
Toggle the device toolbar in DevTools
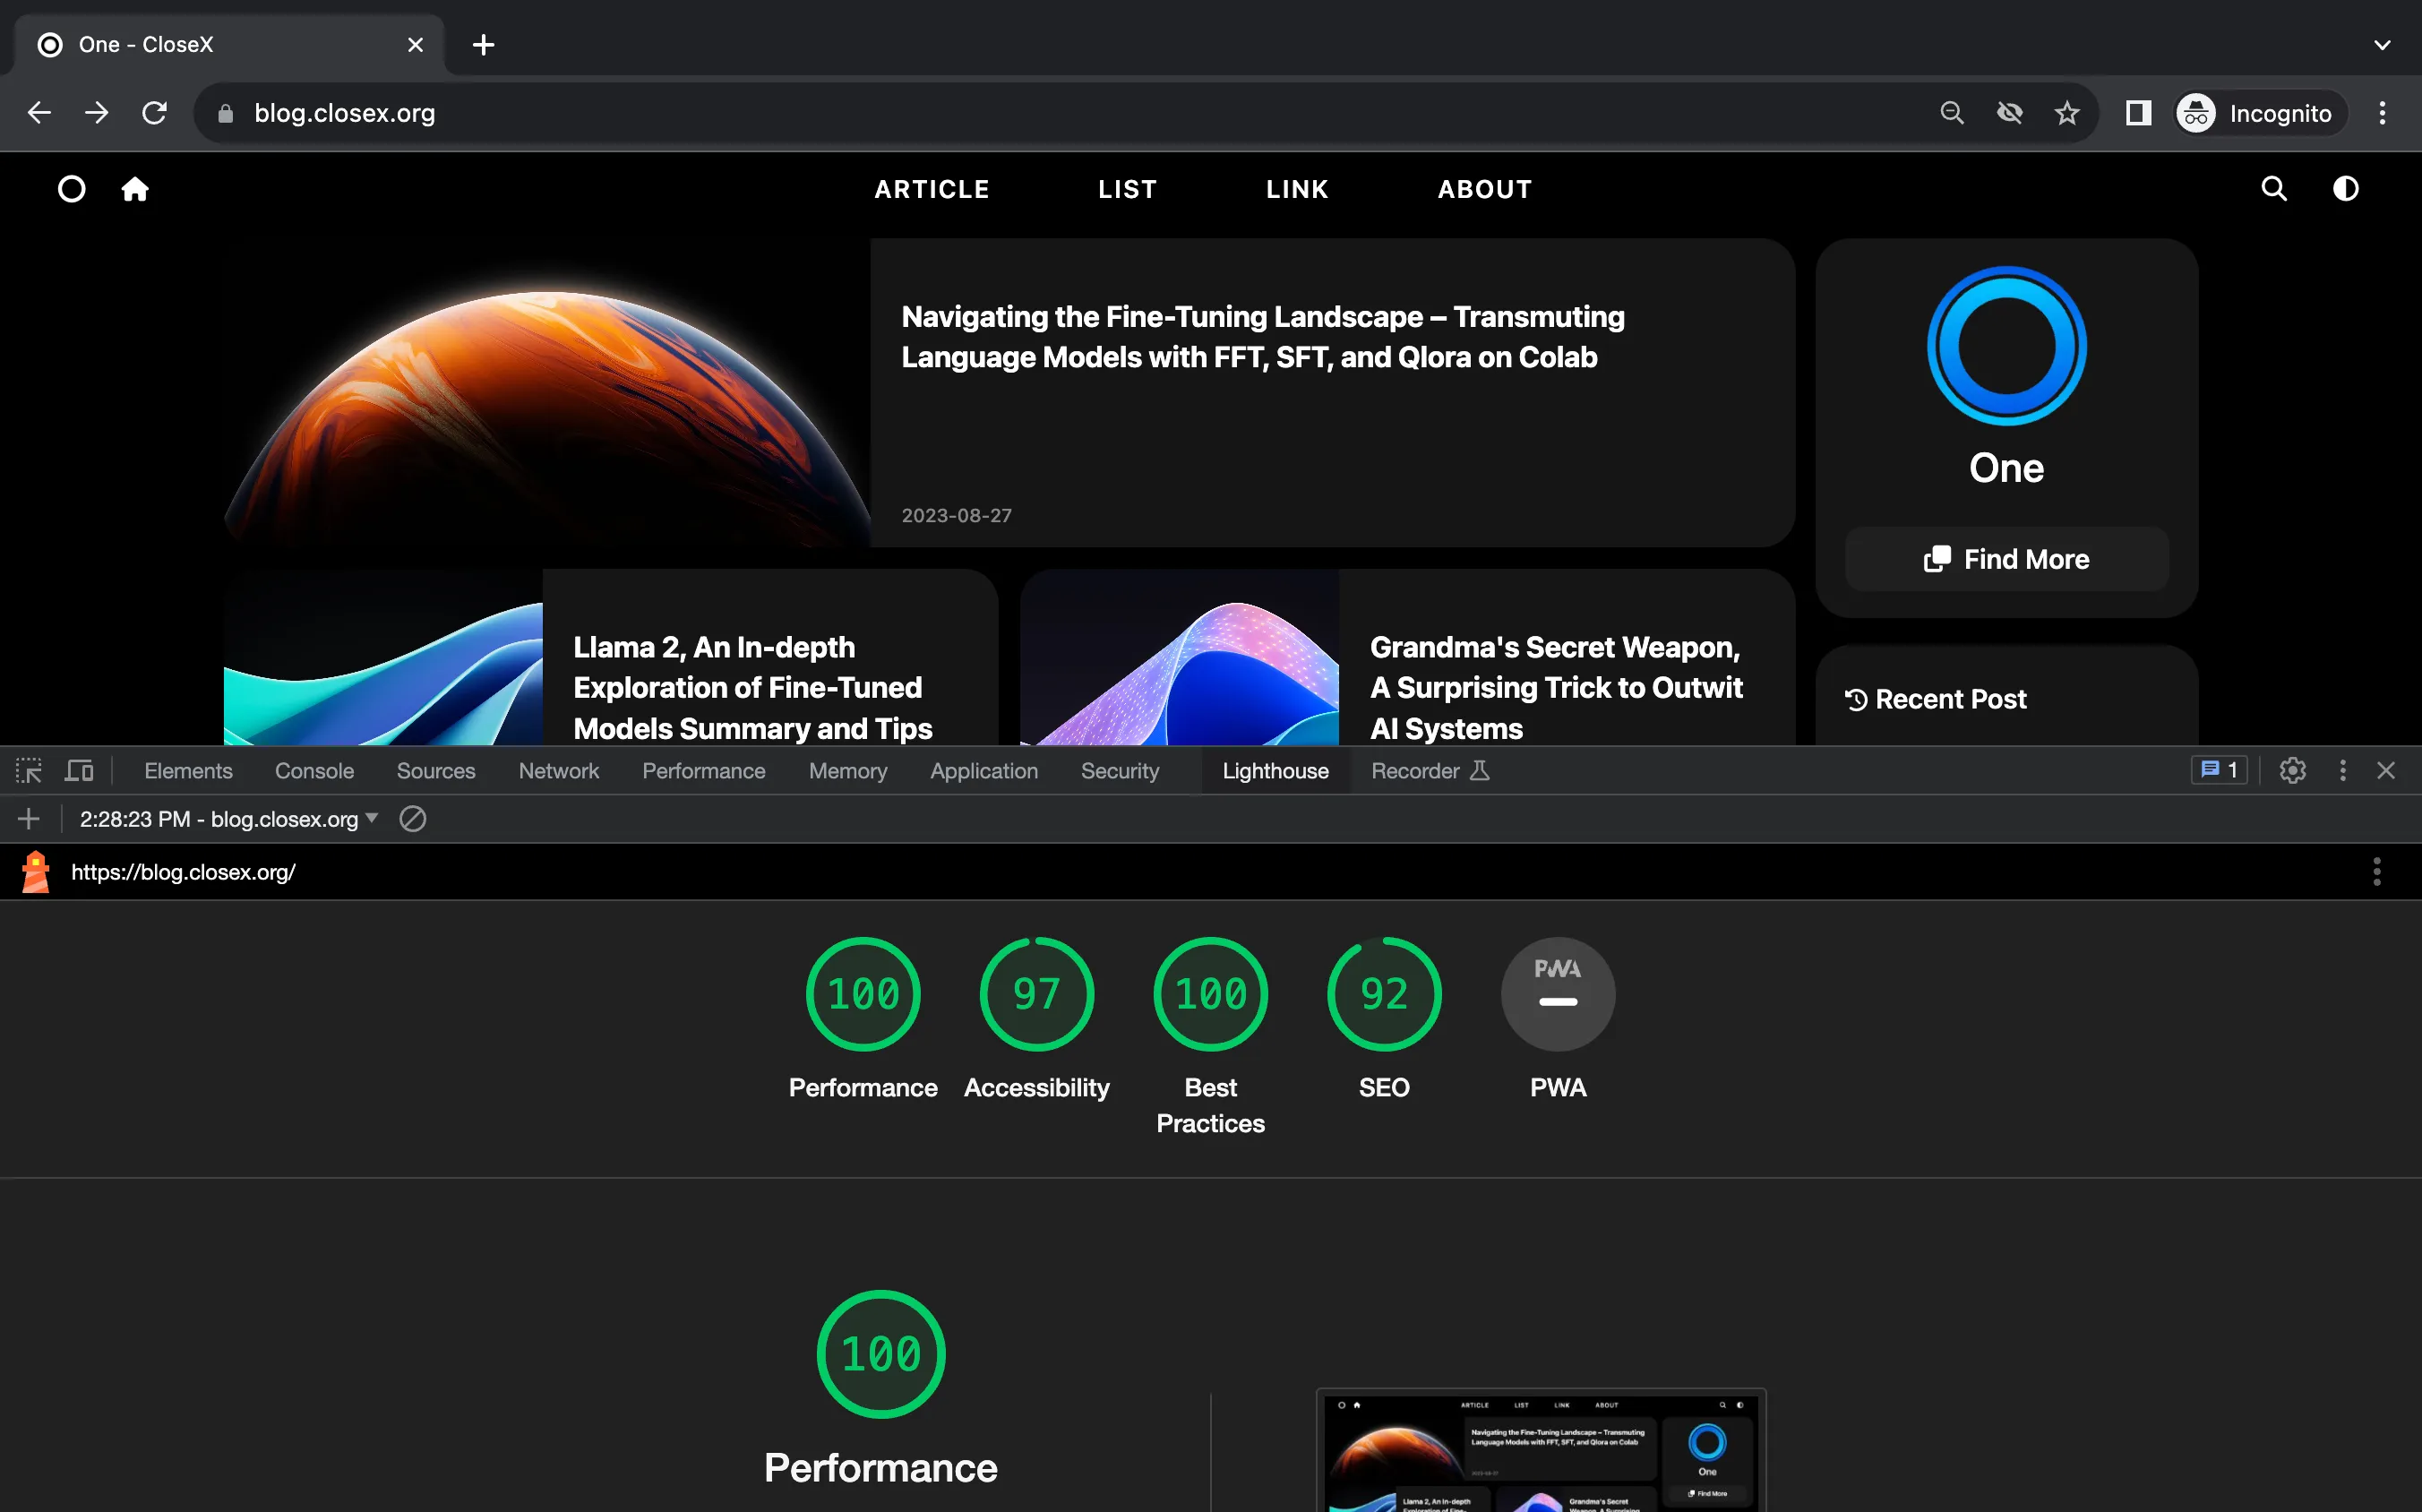pos(79,771)
